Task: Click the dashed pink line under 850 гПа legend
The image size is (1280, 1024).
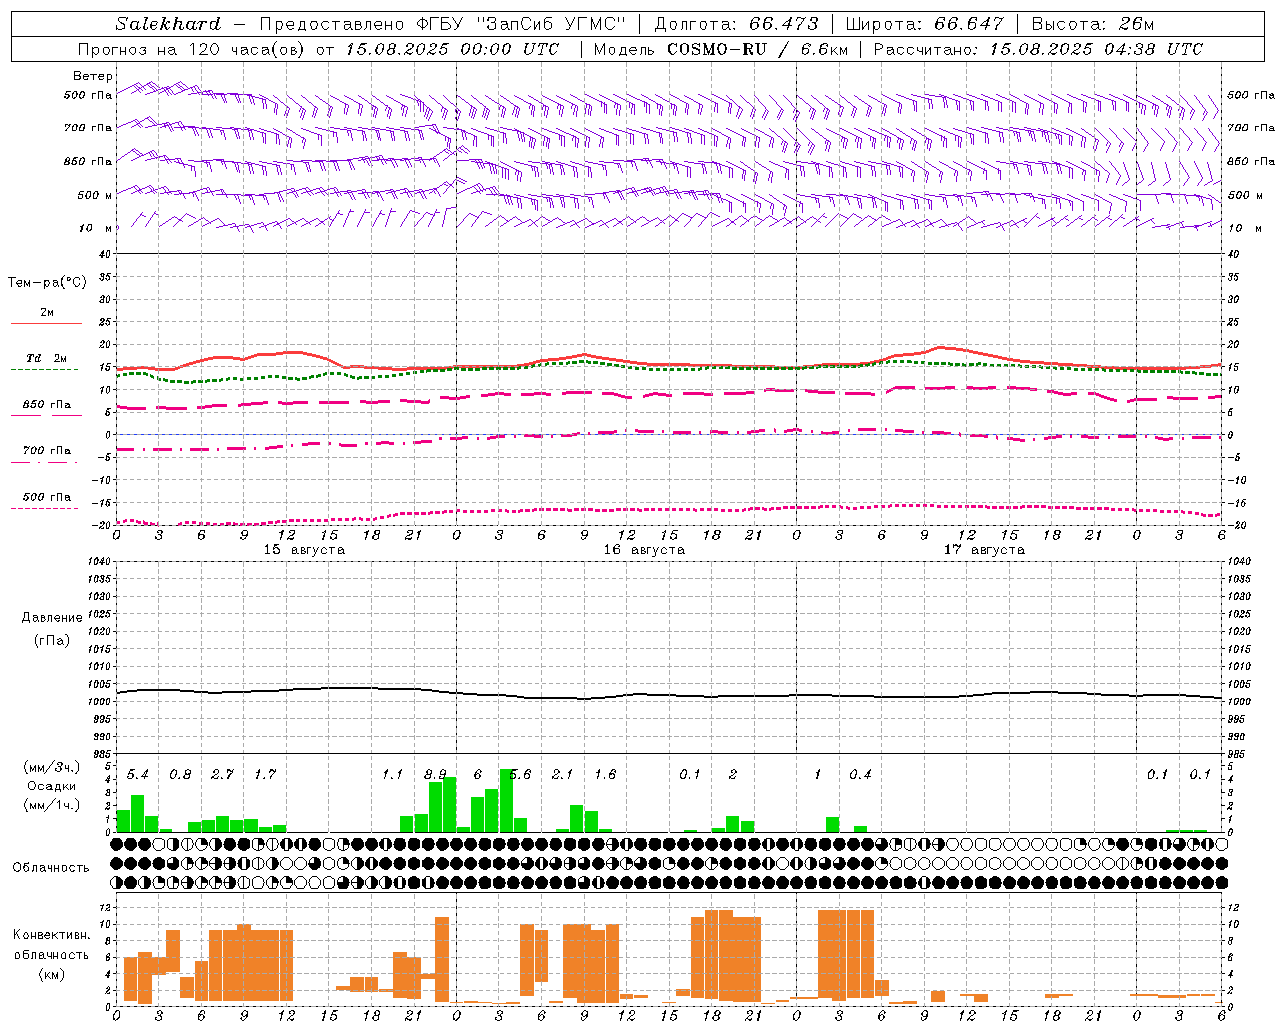Action: click(x=46, y=416)
